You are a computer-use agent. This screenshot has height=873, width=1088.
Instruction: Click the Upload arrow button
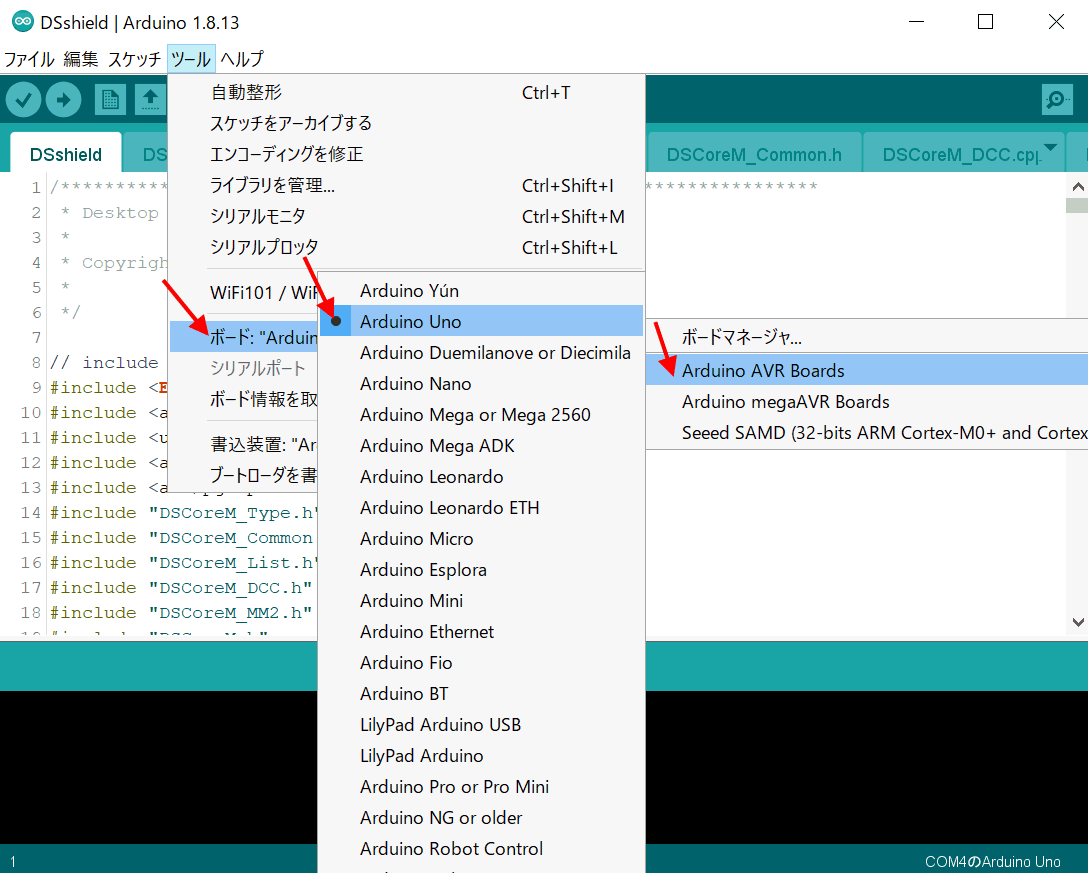(63, 100)
